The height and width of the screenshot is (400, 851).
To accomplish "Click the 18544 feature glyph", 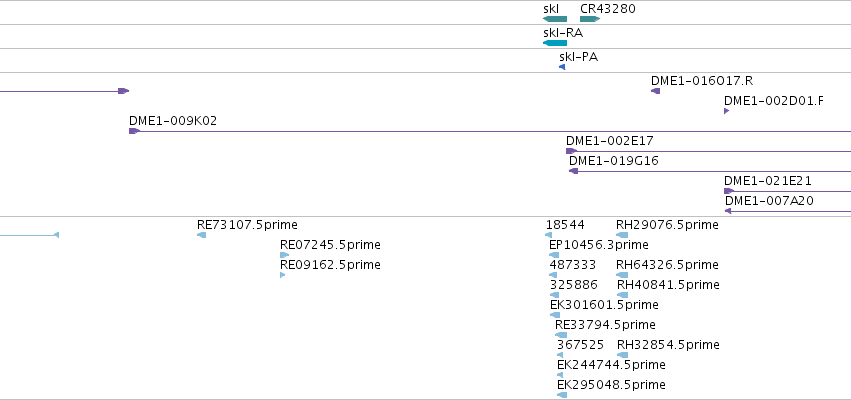I will coord(549,235).
